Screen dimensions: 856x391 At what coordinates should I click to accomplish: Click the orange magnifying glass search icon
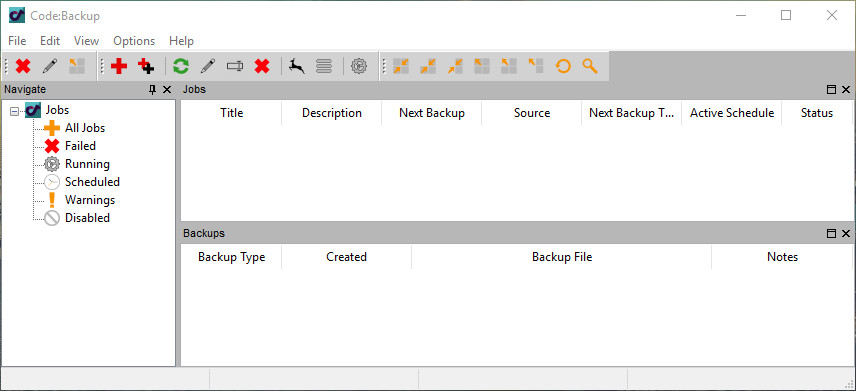point(590,67)
